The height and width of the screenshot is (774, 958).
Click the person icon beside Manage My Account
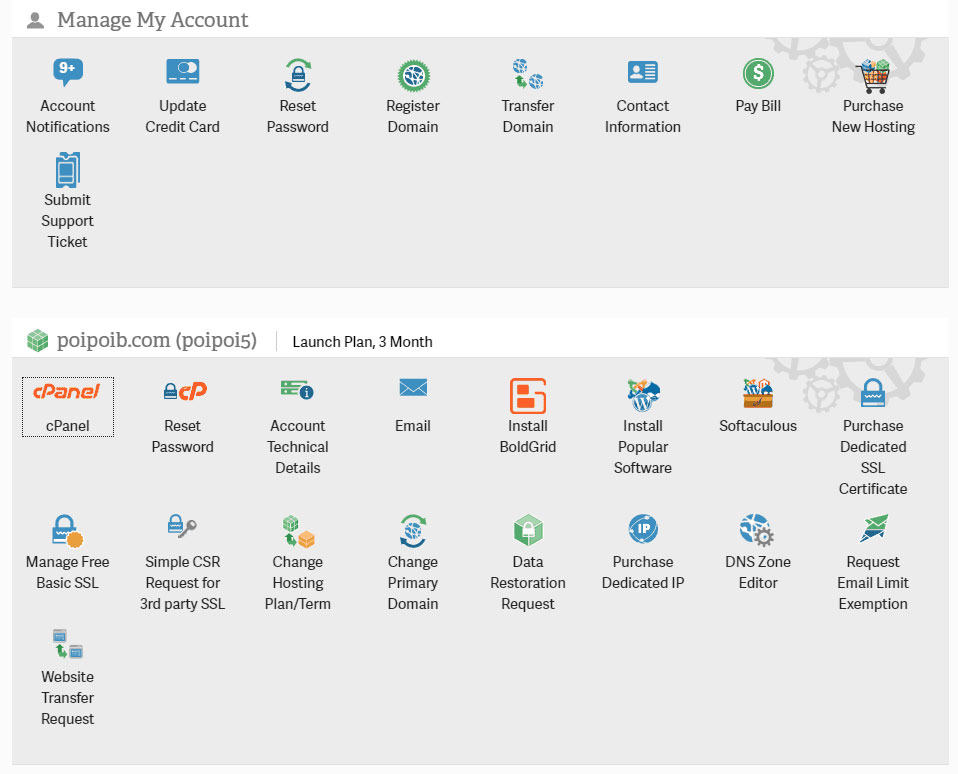pos(35,21)
